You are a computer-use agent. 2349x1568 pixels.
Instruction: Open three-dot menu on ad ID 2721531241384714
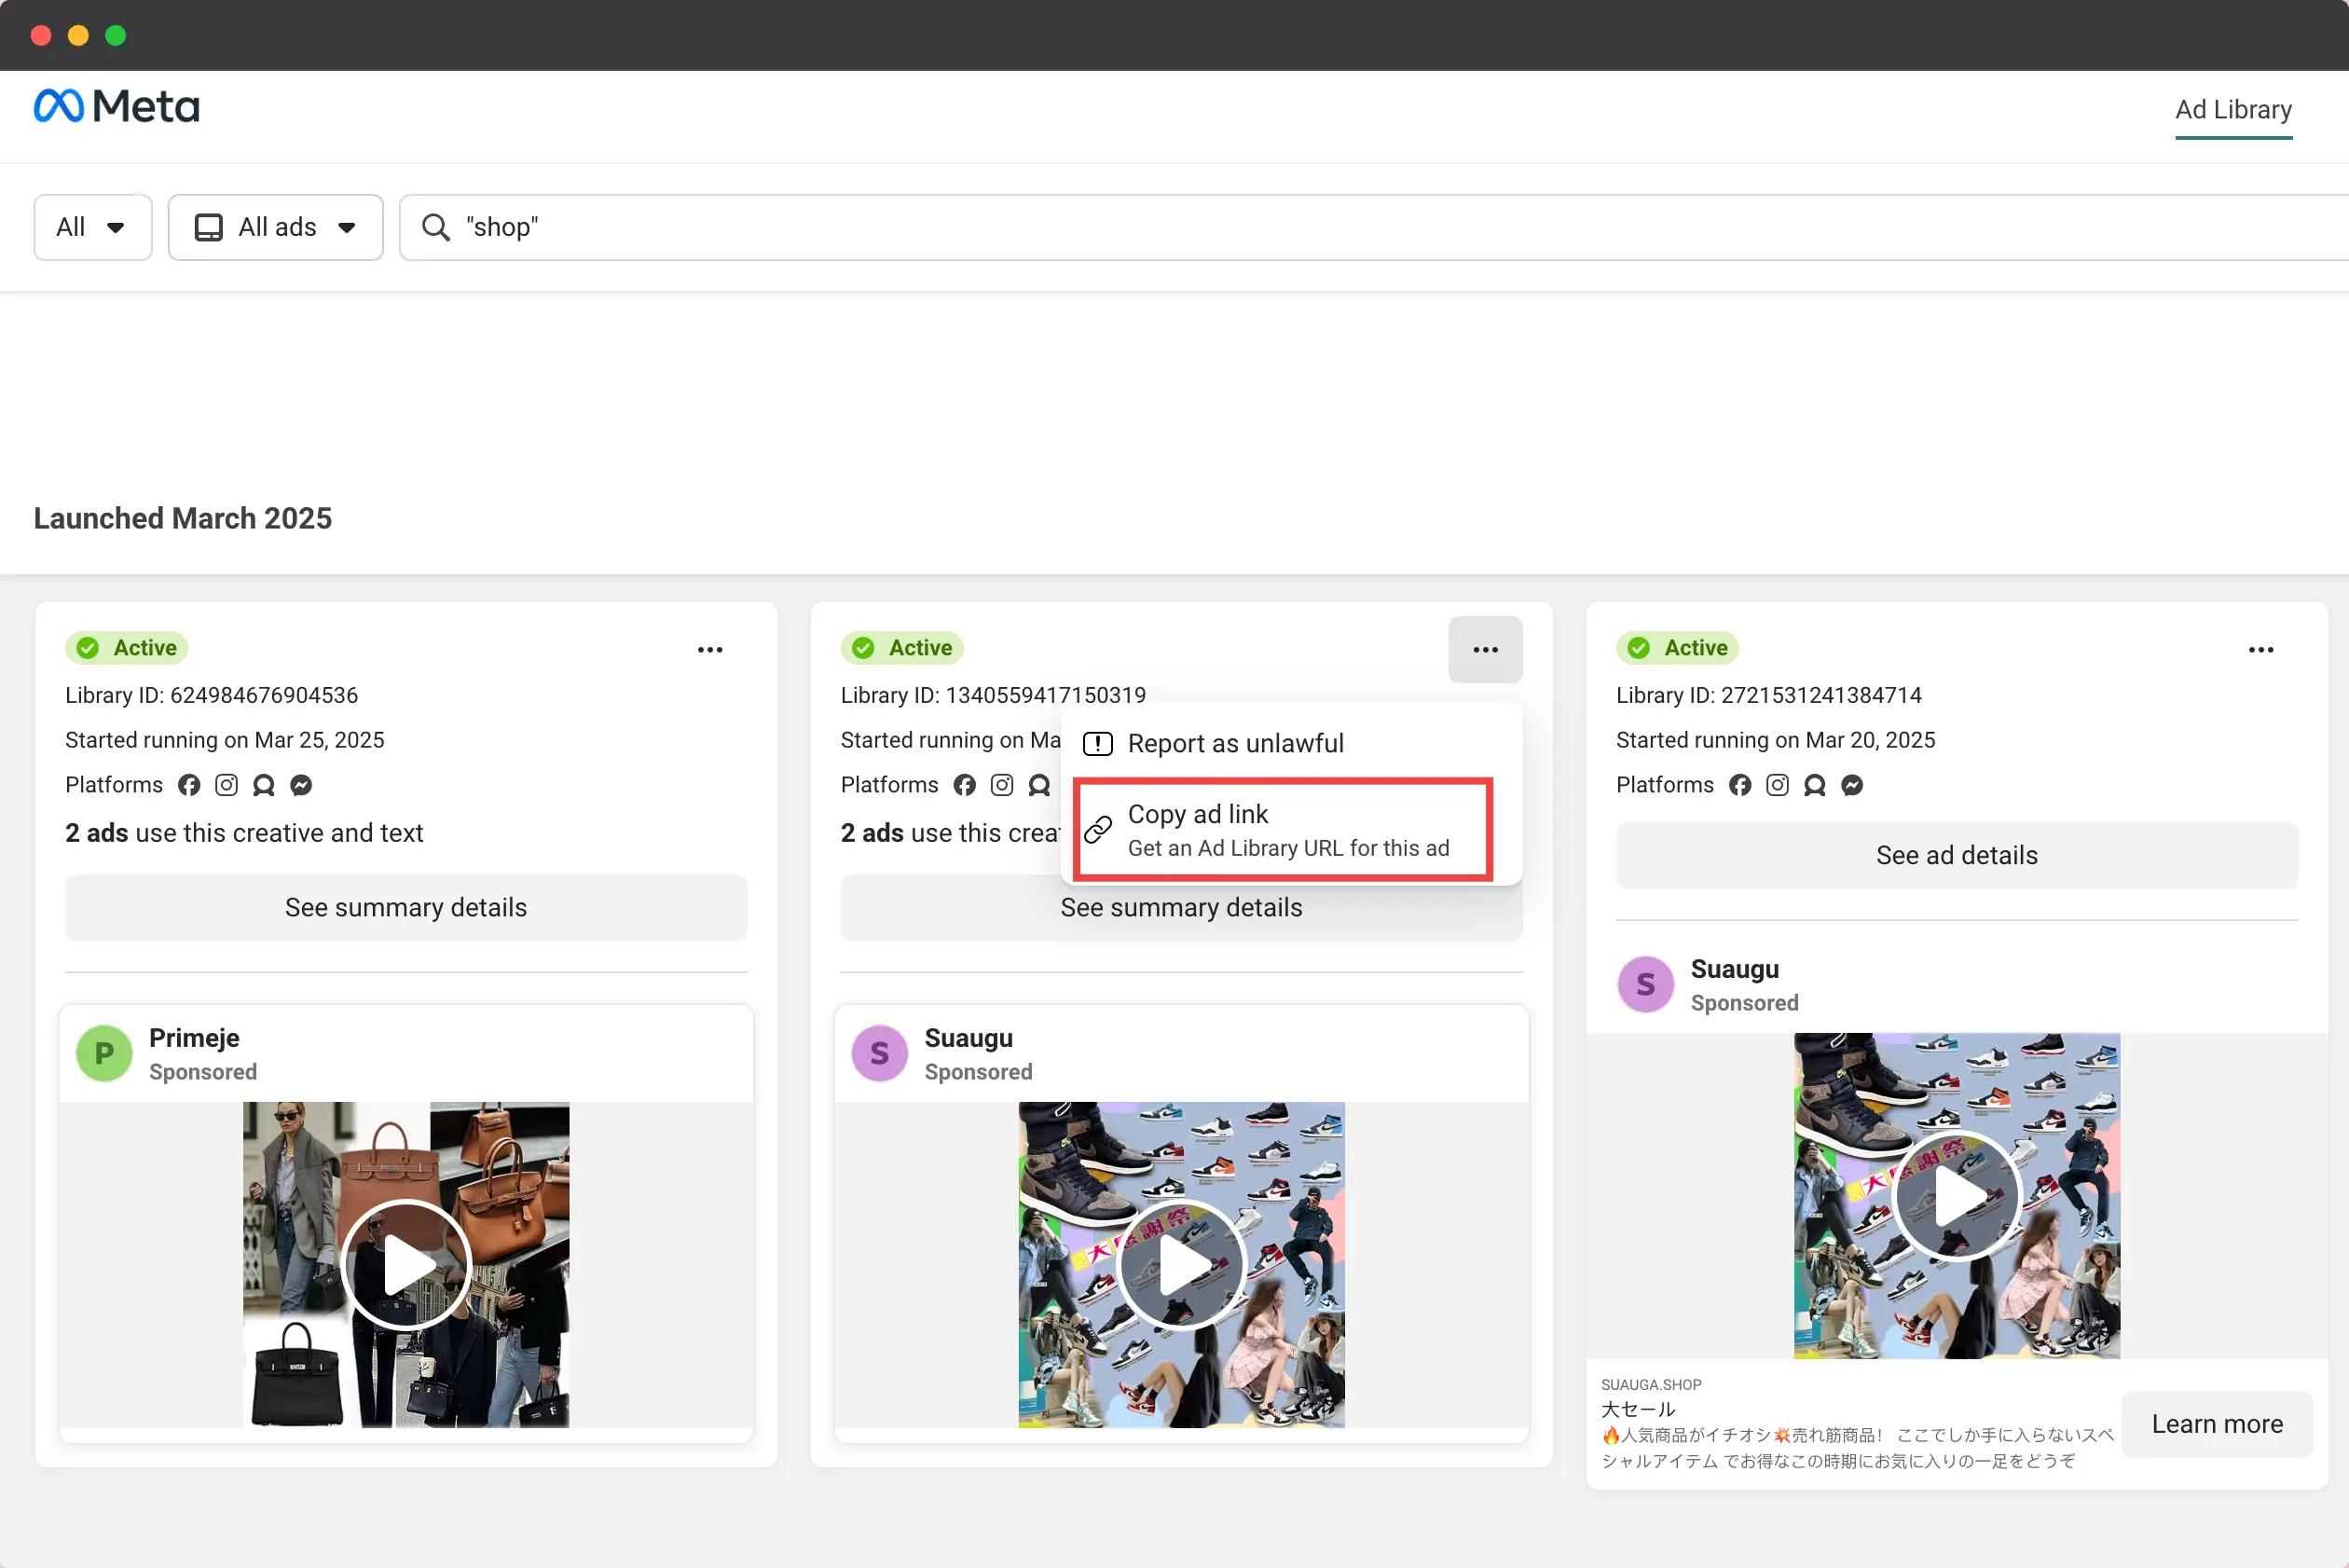pos(2260,650)
